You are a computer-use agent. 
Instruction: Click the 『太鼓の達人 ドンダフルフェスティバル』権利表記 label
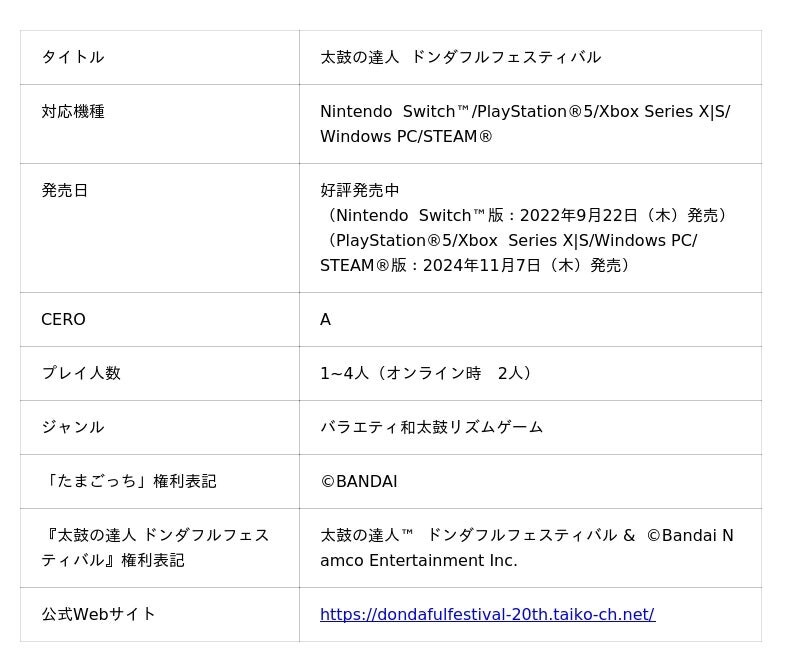click(x=155, y=547)
